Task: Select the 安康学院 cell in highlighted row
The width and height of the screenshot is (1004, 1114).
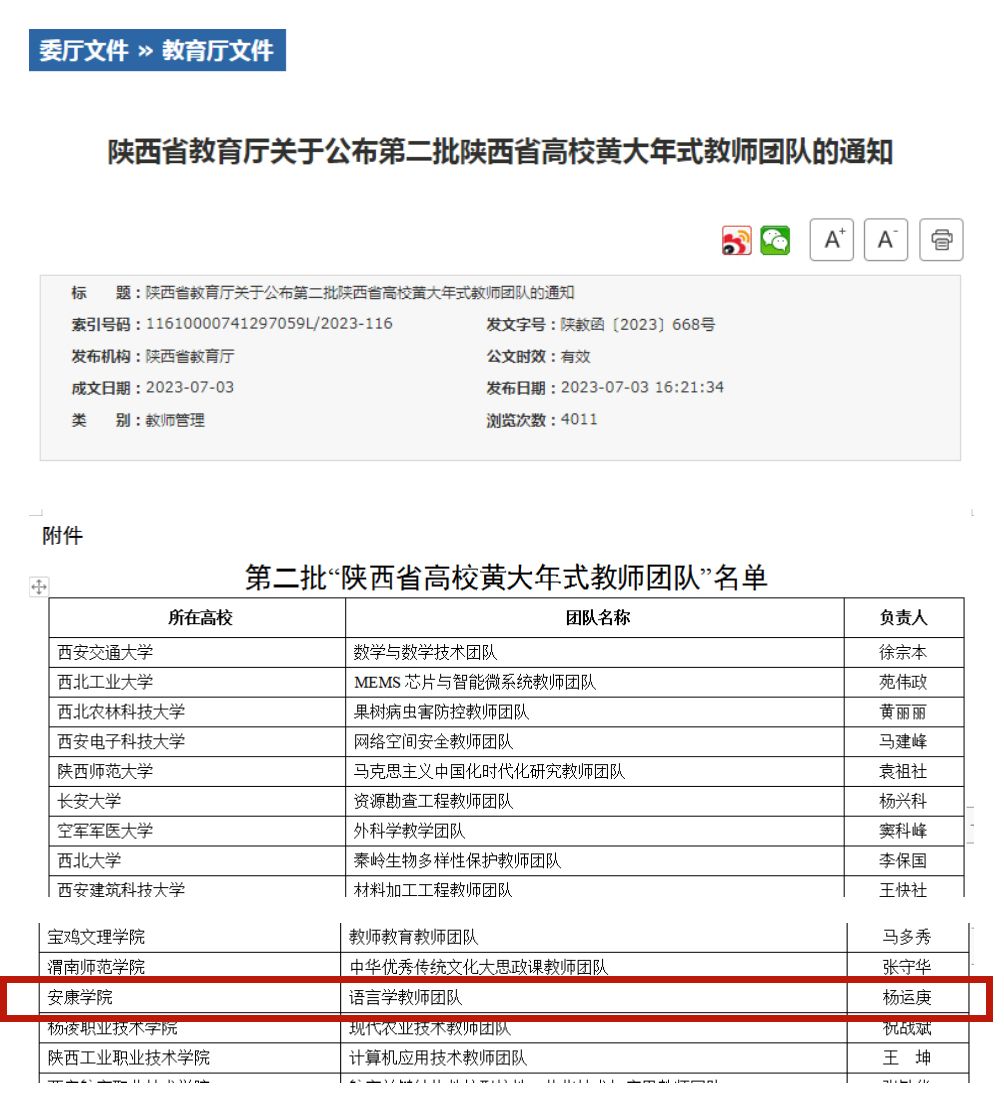Action: coord(81,997)
